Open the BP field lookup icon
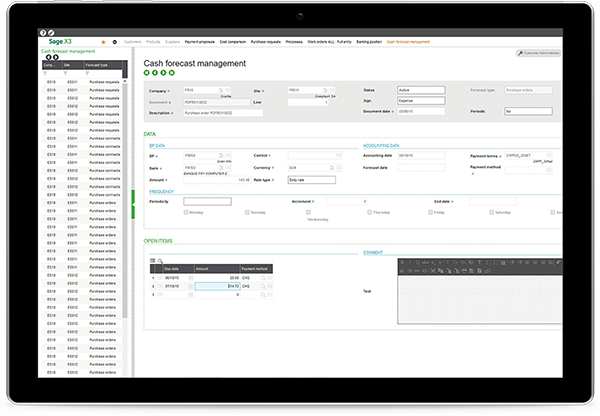Image resolution: width=600 pixels, height=416 pixels. pos(221,155)
